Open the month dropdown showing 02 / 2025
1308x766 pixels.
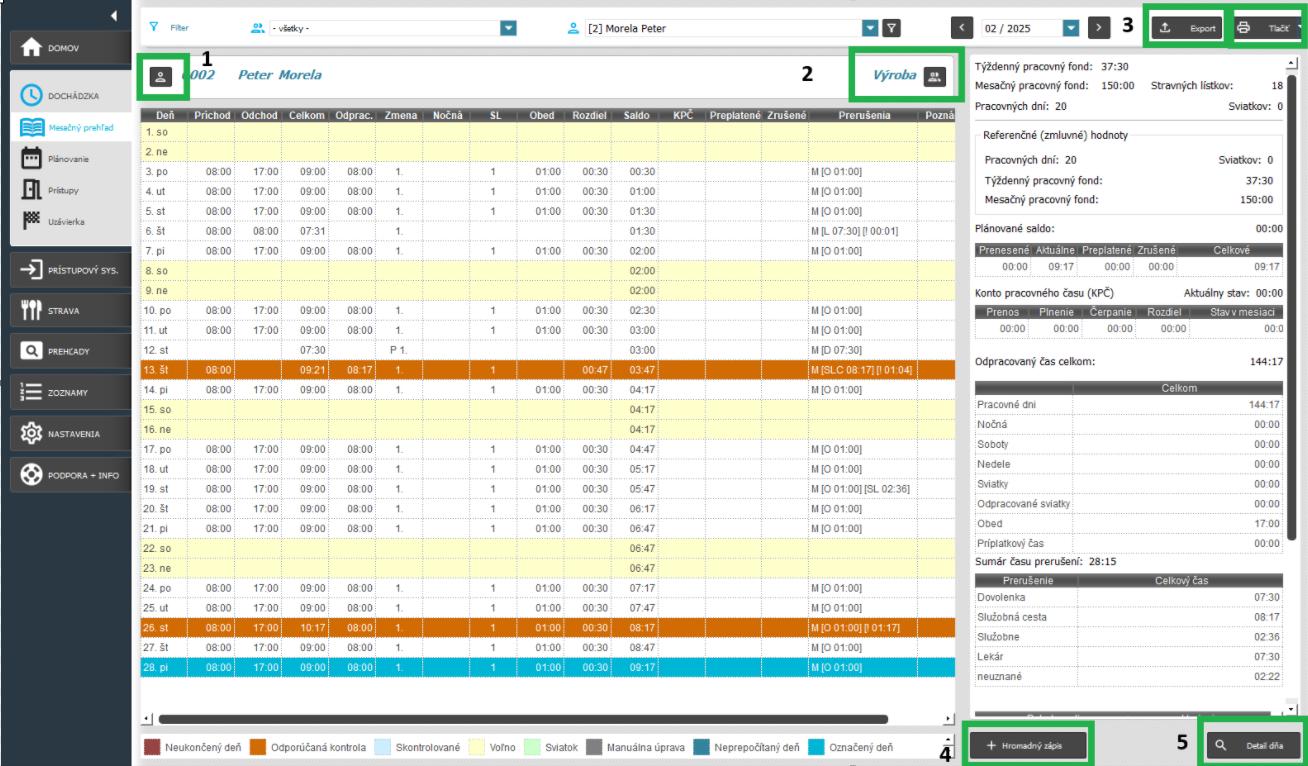pos(1071,28)
